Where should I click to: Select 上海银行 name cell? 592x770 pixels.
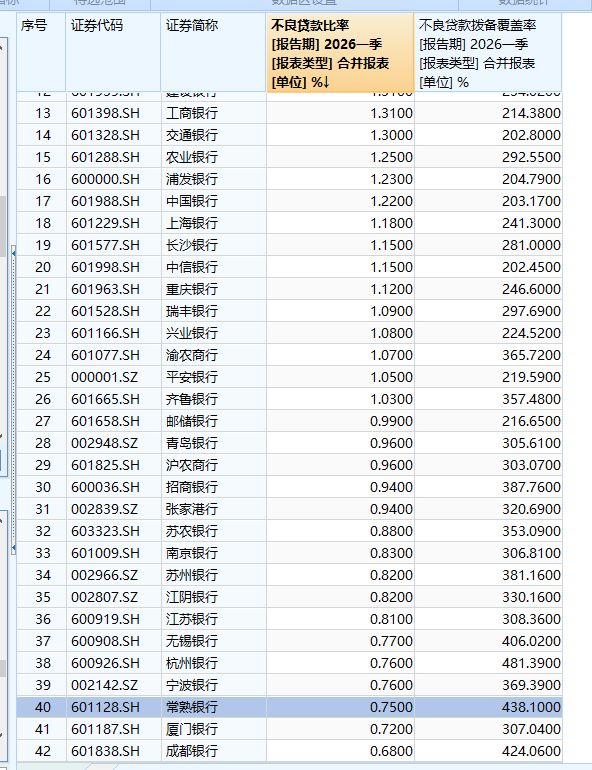pyautogui.click(x=214, y=223)
